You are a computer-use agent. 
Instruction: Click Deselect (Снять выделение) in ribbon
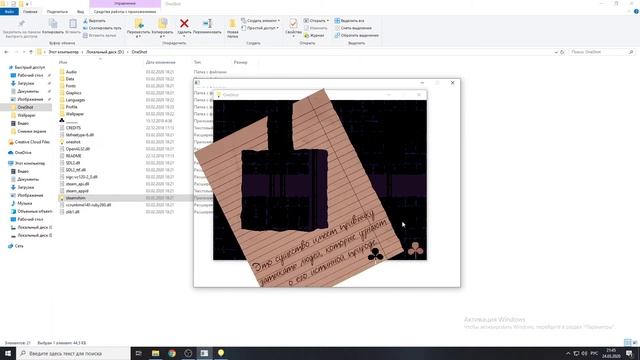(353, 28)
